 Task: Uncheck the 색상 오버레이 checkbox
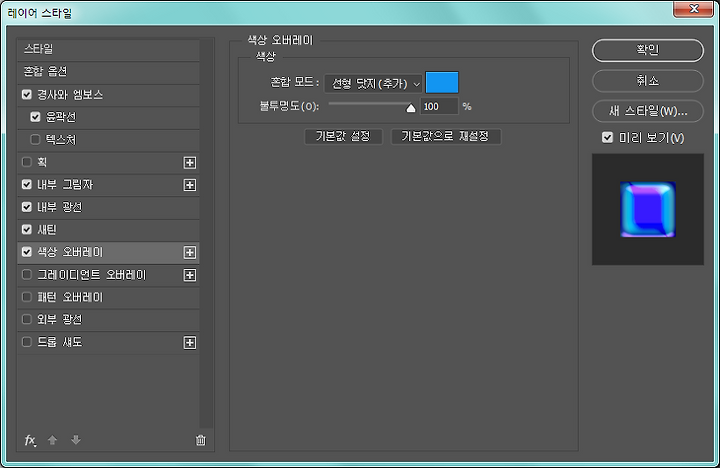coord(27,252)
